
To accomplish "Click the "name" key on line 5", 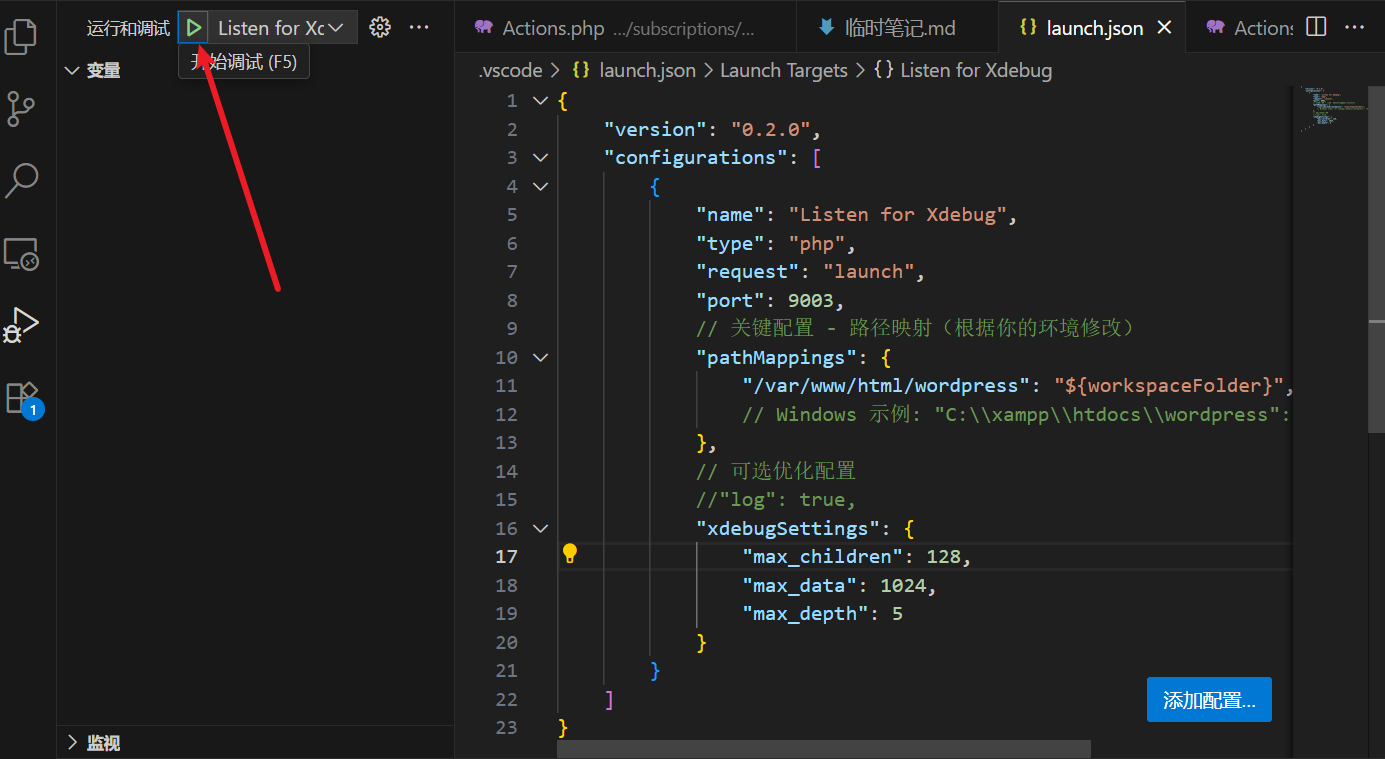I will (730, 214).
